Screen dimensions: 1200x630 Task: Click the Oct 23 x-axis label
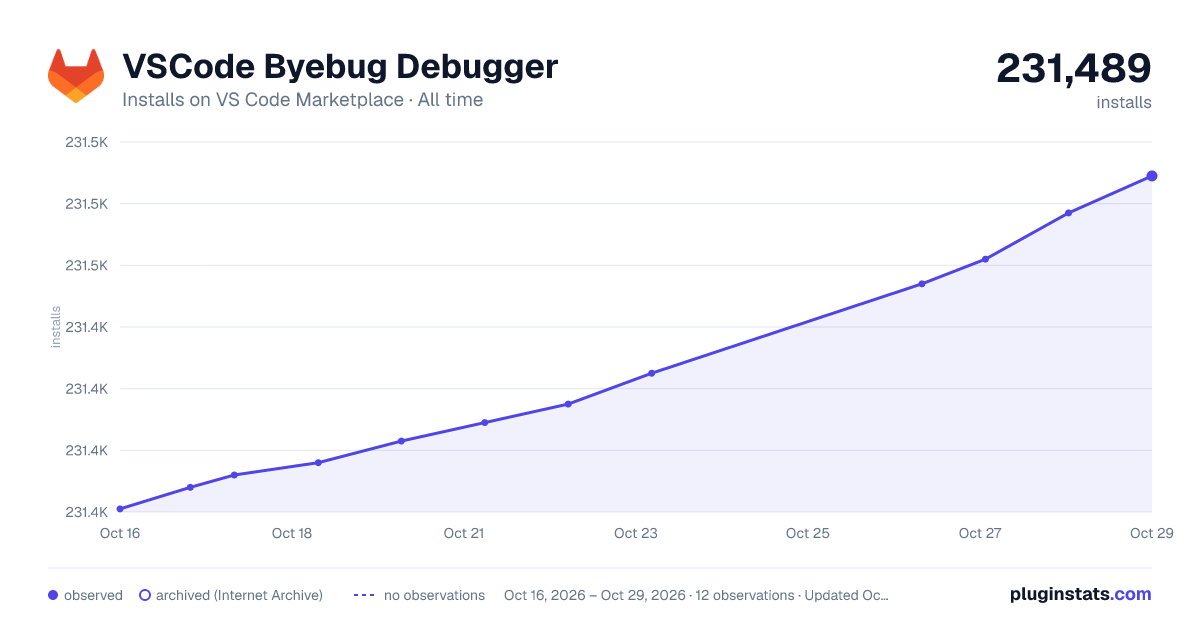[x=636, y=533]
